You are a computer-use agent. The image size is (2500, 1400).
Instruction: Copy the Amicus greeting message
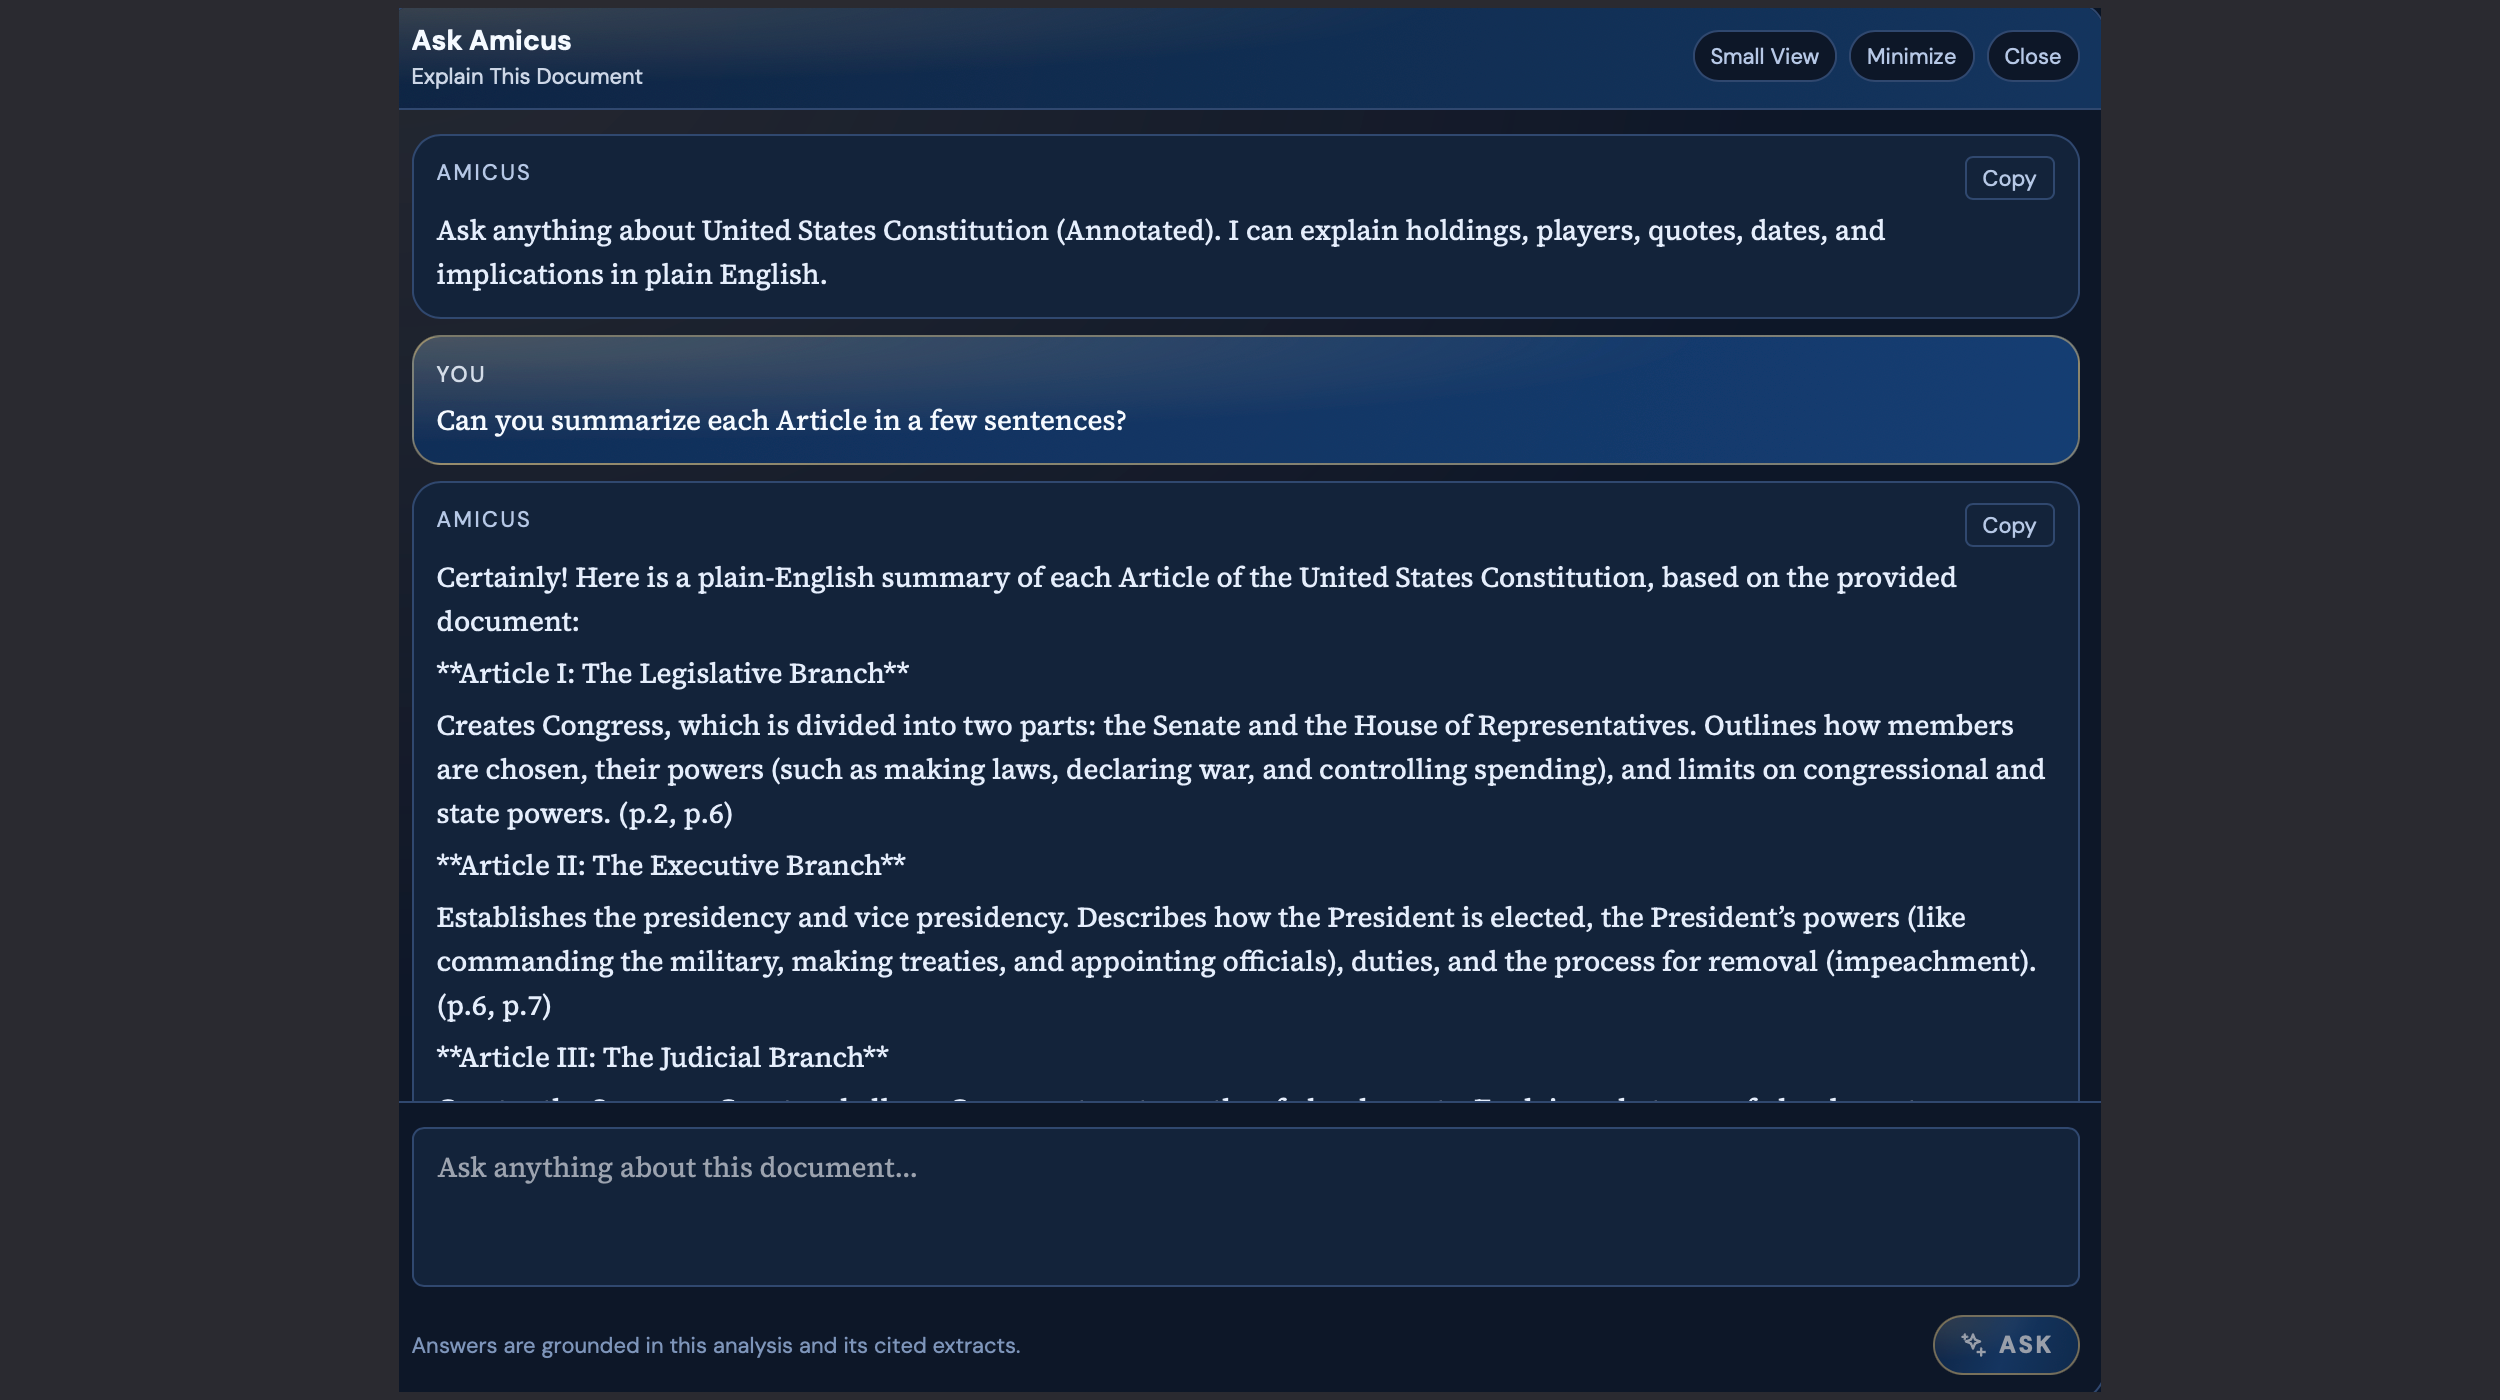(x=2009, y=178)
